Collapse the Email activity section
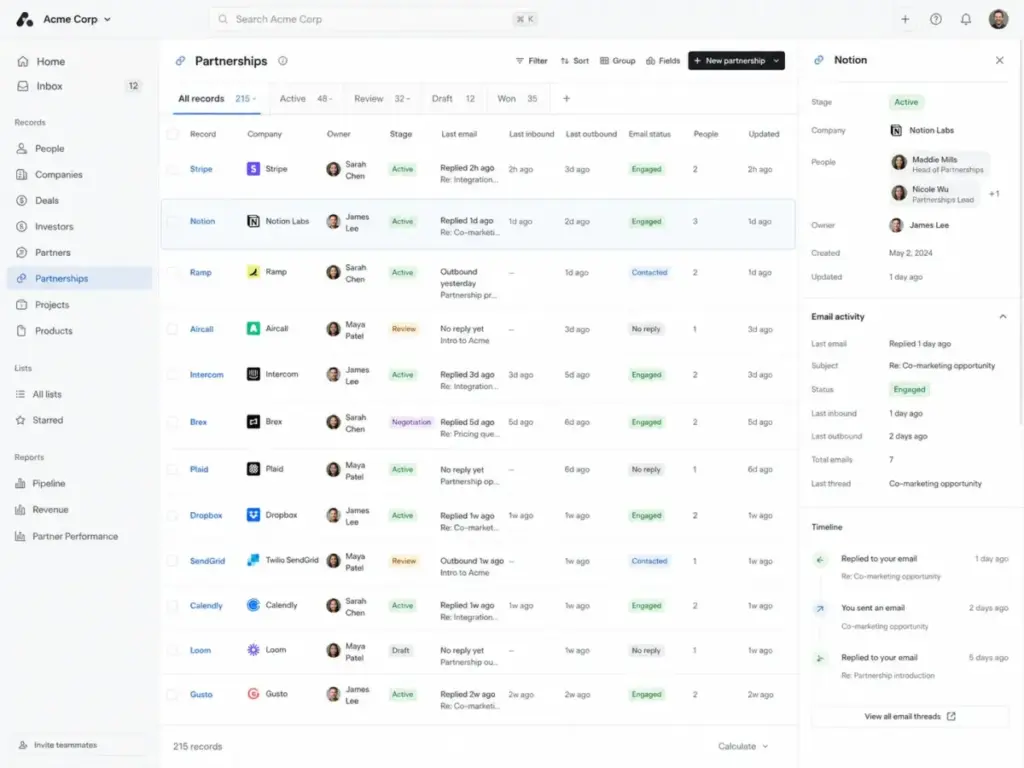1024x768 pixels. pyautogui.click(x=1002, y=317)
